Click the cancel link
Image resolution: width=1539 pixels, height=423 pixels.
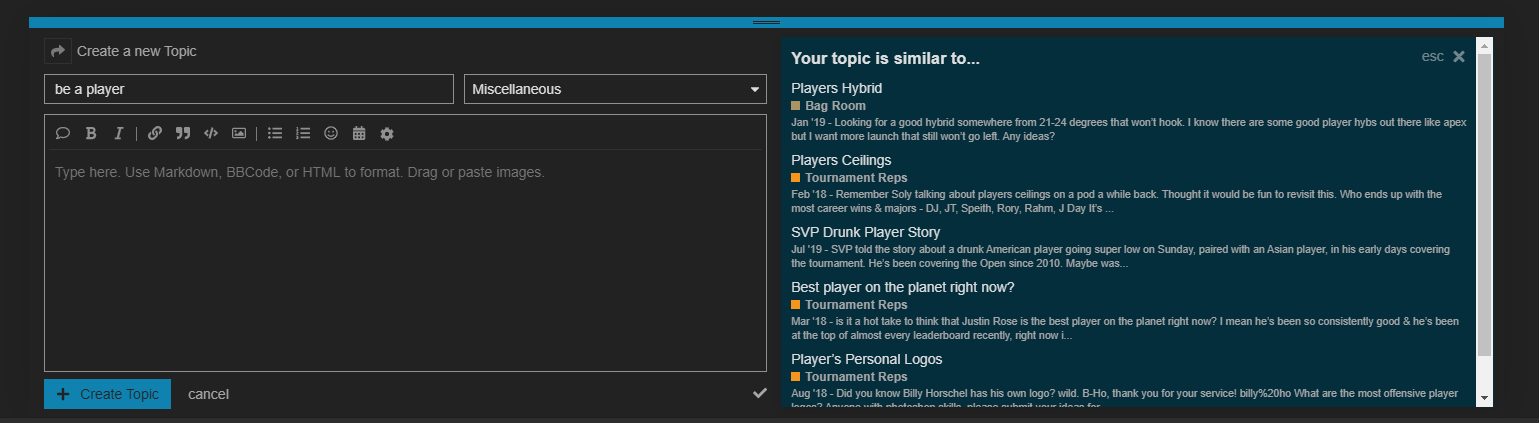coord(208,394)
